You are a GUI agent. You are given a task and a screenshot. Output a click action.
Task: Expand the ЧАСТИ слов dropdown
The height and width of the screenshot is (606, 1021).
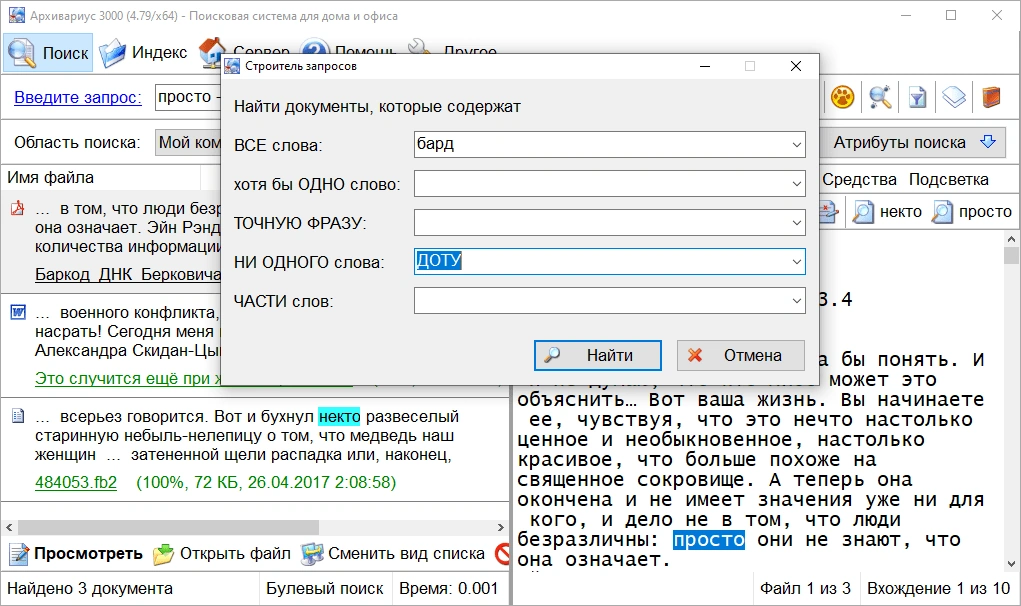[x=796, y=301]
